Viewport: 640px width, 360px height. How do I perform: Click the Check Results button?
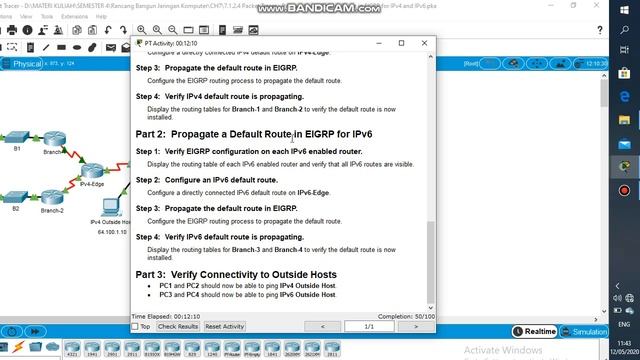(x=178, y=327)
